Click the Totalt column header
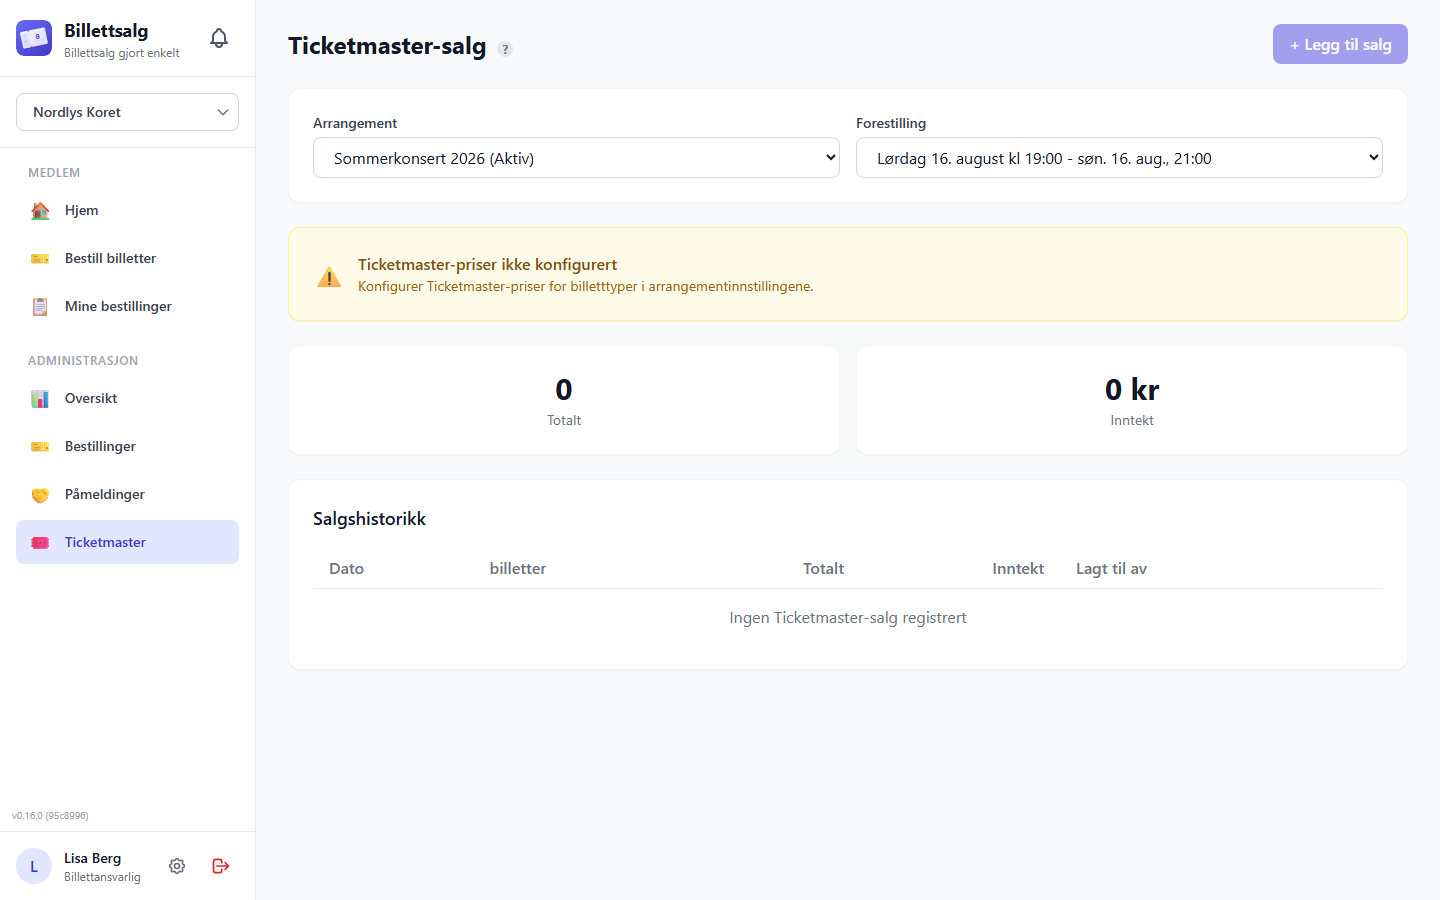1440x900 pixels. [824, 568]
